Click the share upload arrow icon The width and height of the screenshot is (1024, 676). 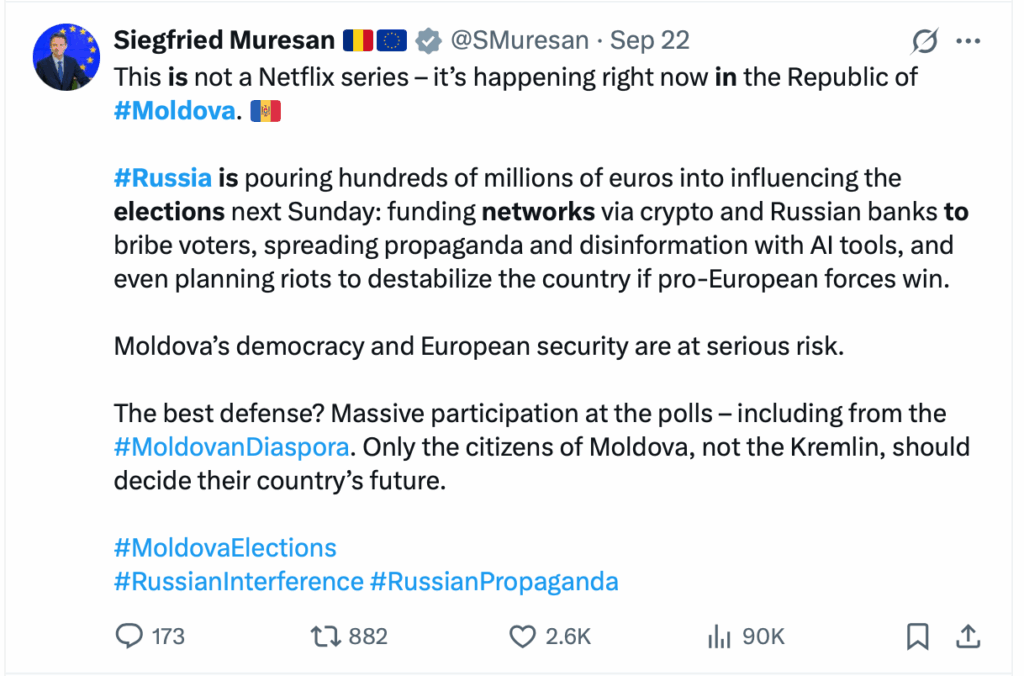(968, 636)
